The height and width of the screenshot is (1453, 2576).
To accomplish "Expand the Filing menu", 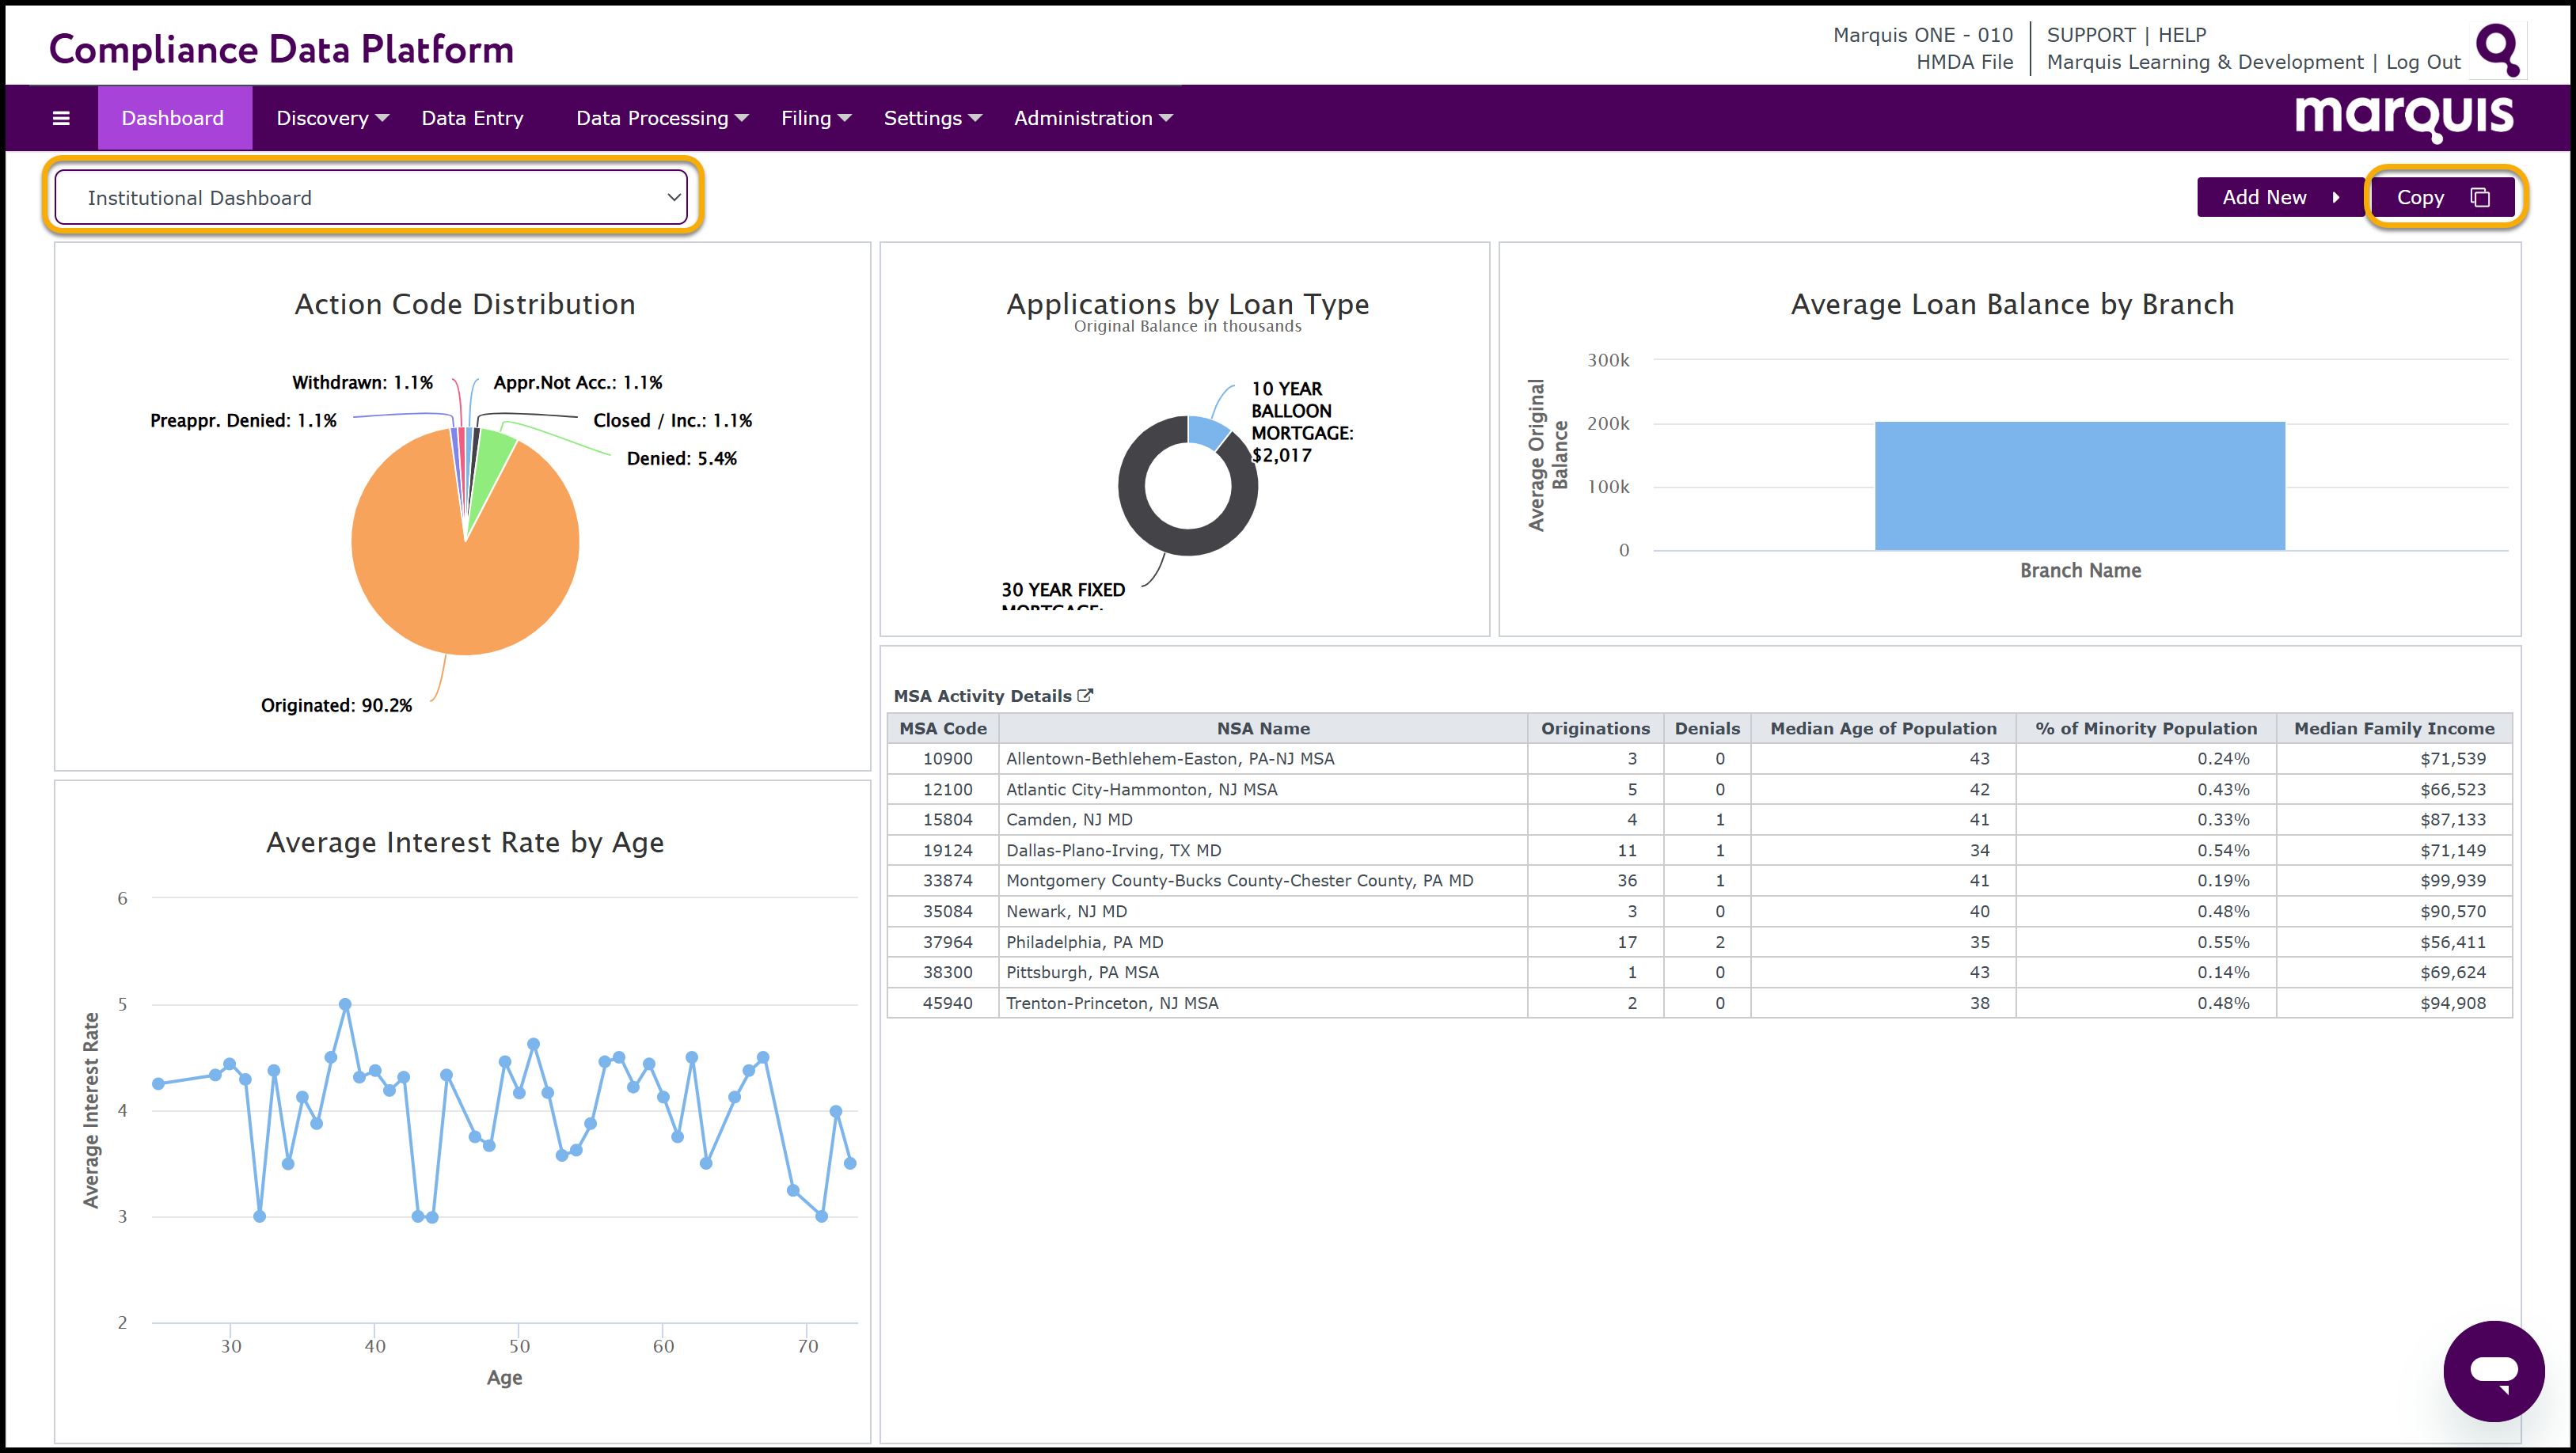I will pos(815,118).
